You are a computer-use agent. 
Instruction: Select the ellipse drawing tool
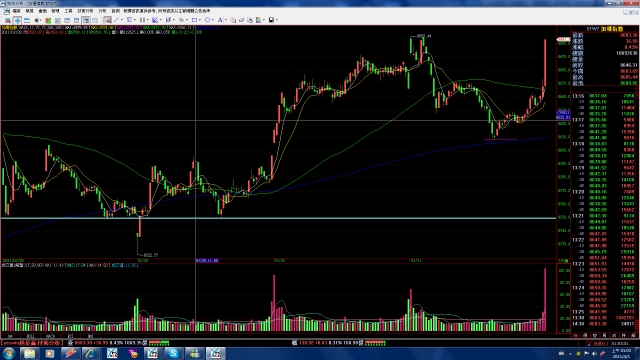pyautogui.click(x=207, y=20)
